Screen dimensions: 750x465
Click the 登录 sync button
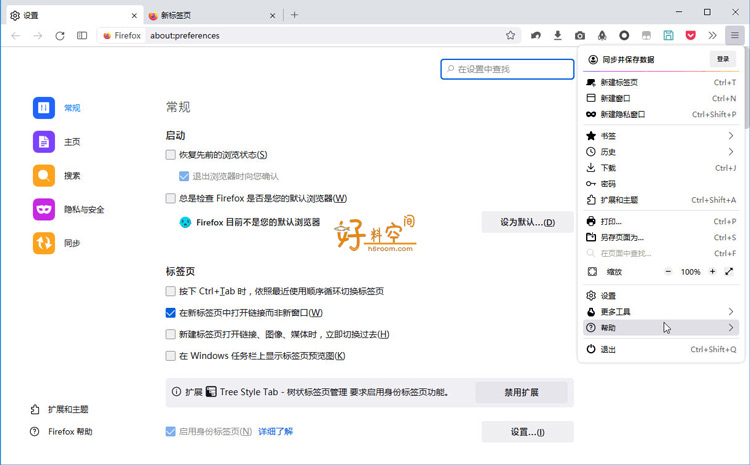pos(723,59)
